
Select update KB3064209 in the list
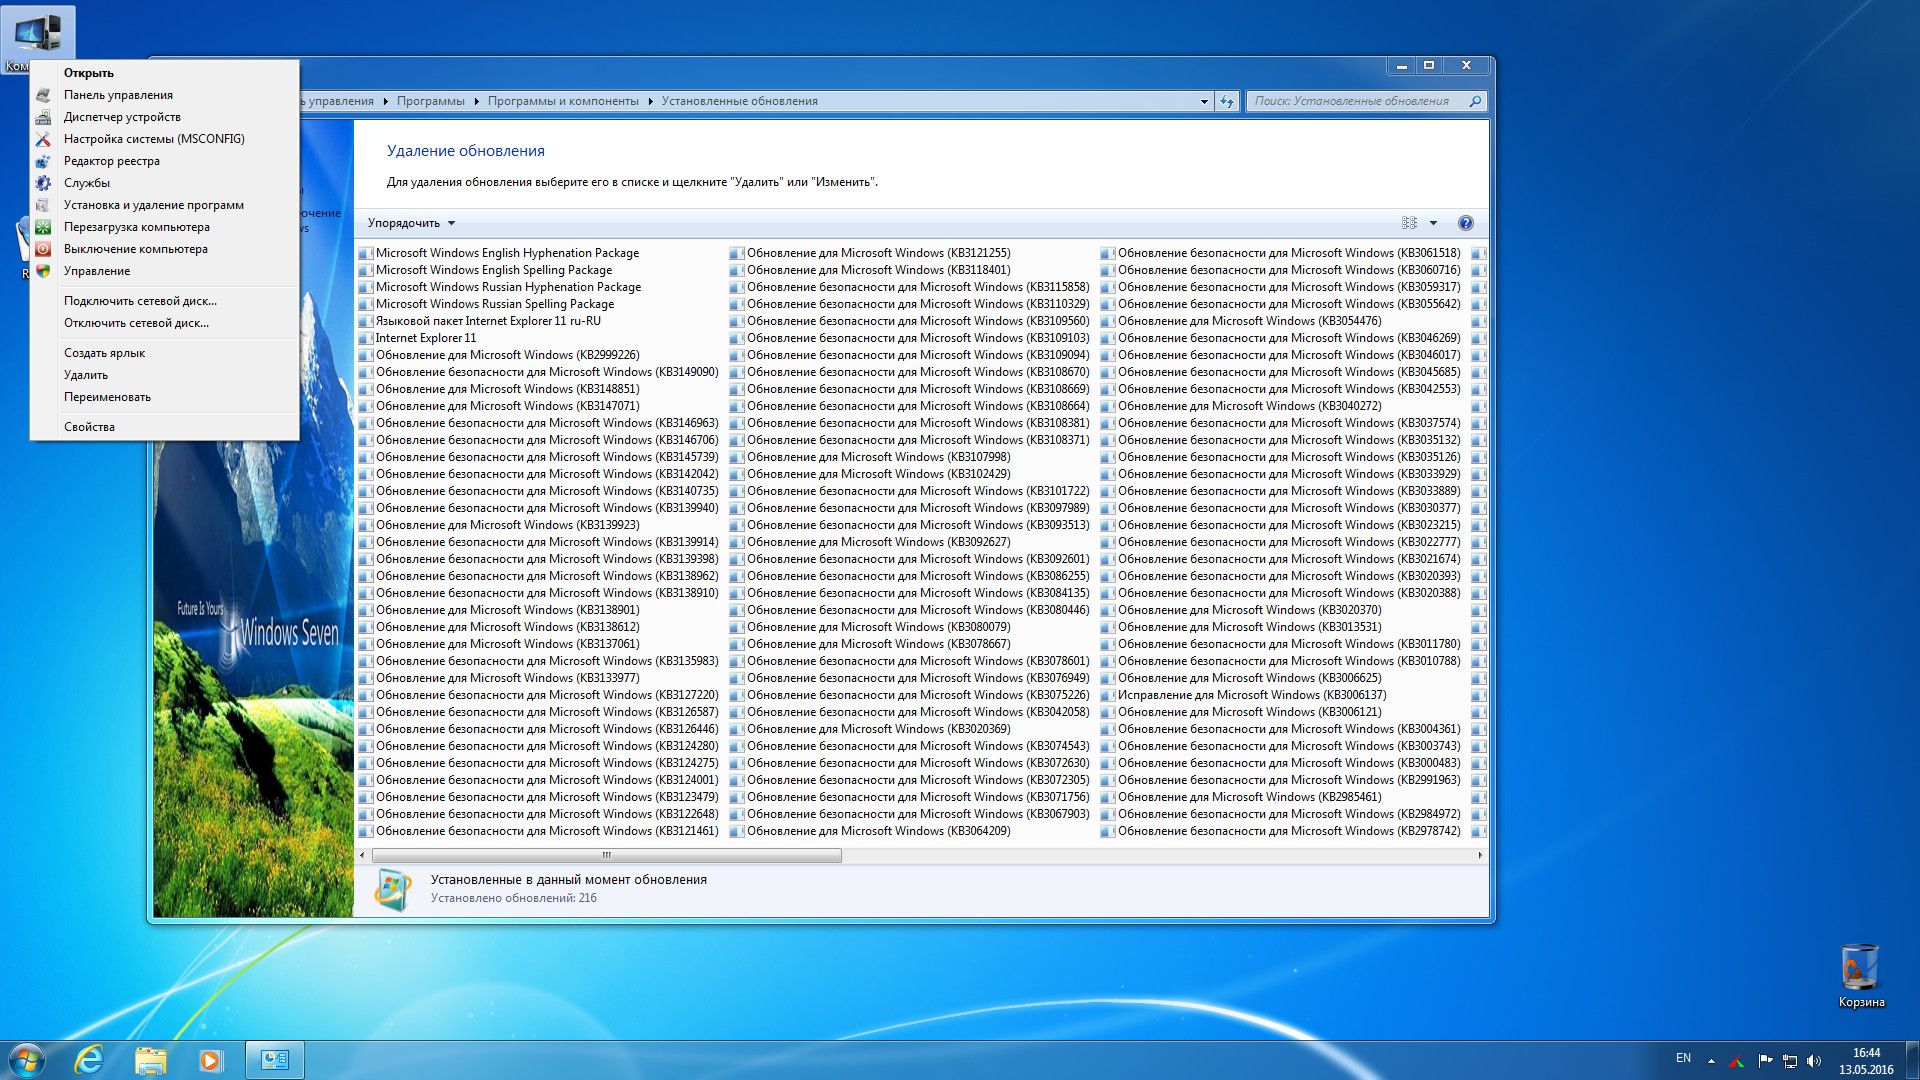pyautogui.click(x=870, y=831)
